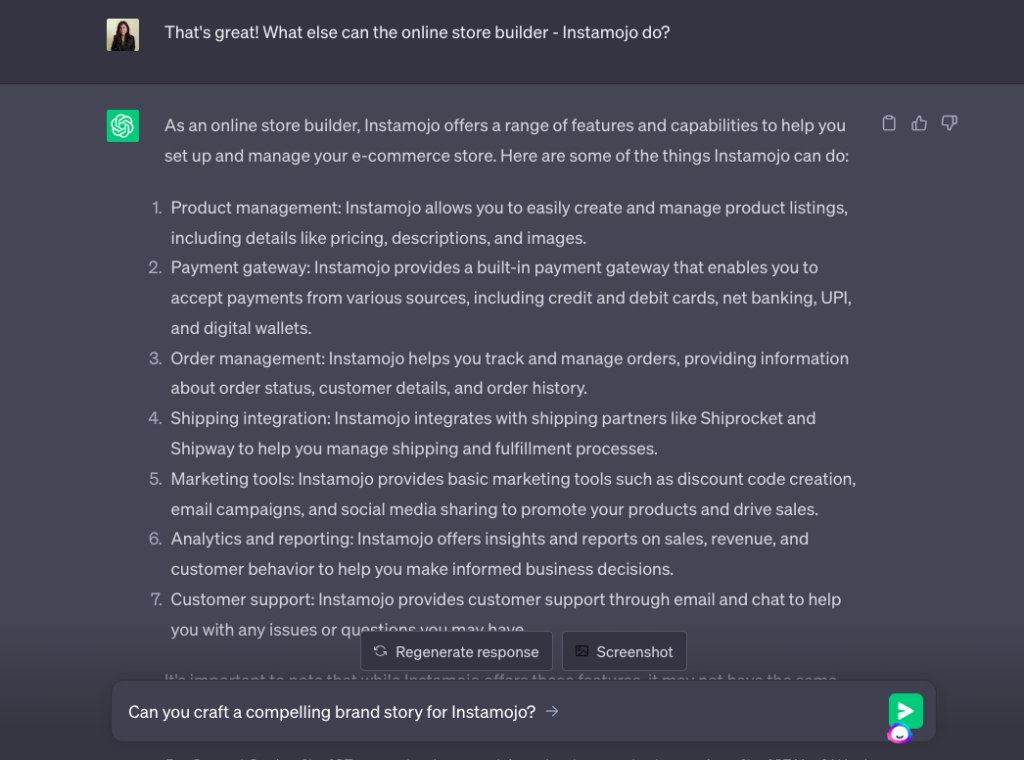The image size is (1024, 760).
Task: Click the user question about Instamojo
Action: point(417,32)
